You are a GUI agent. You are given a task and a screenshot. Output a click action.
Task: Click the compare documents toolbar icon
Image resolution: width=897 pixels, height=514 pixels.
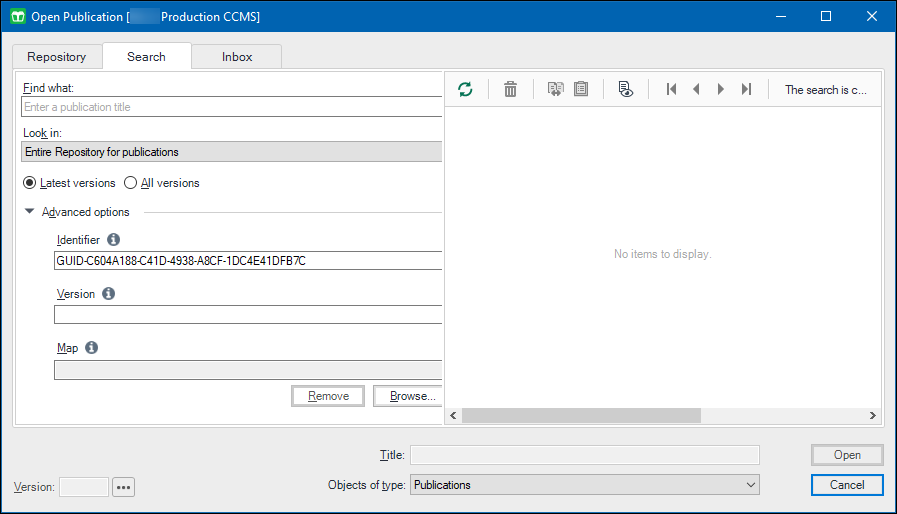tap(555, 89)
